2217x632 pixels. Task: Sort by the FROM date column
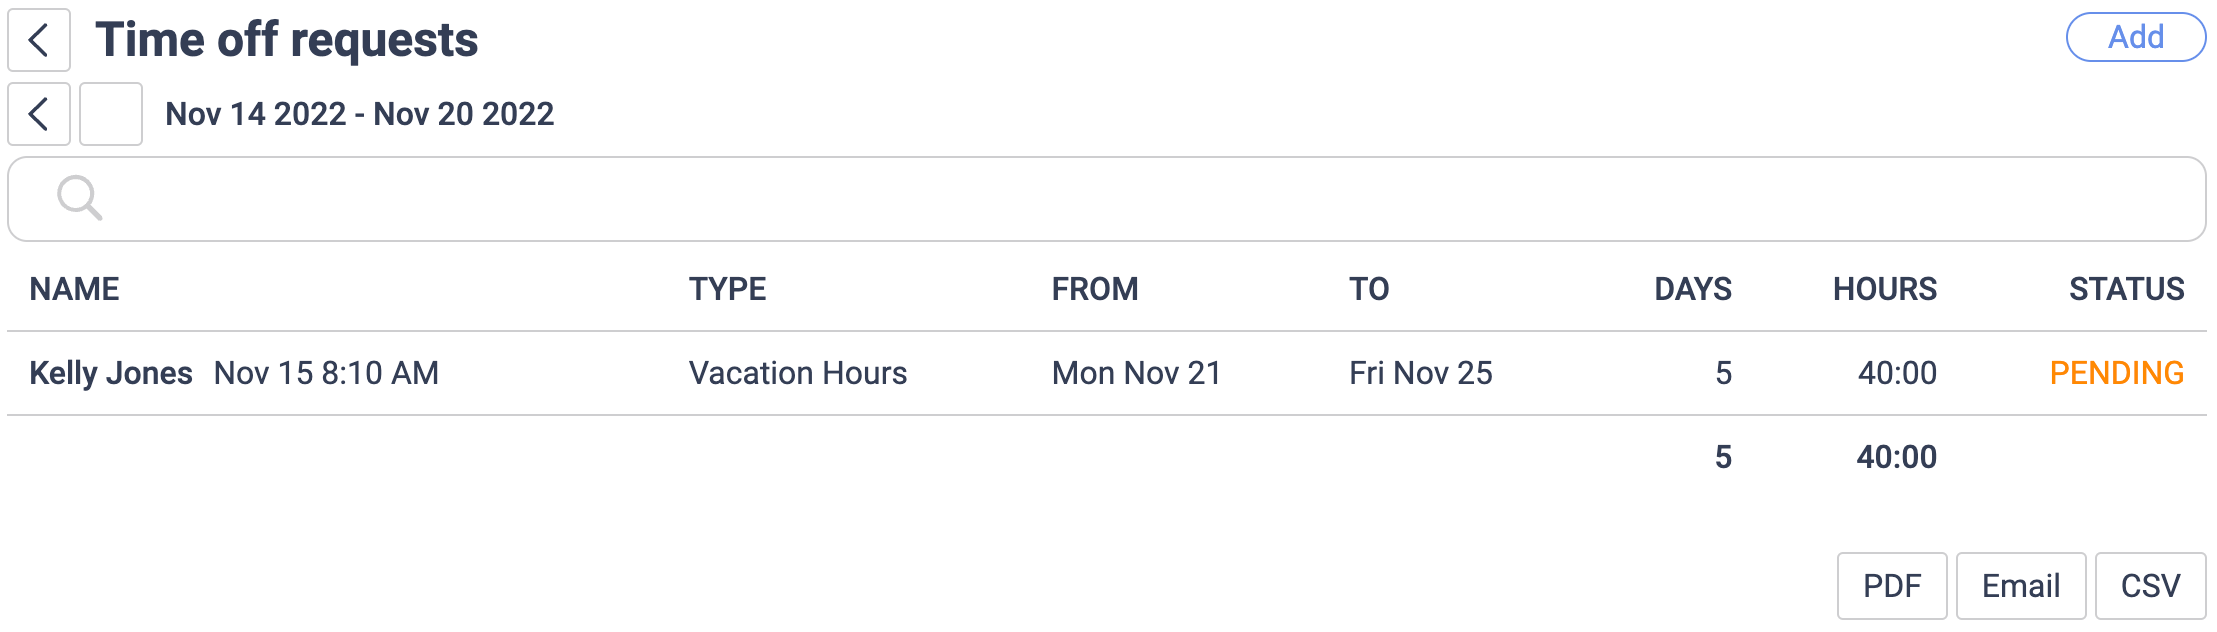[x=1094, y=289]
